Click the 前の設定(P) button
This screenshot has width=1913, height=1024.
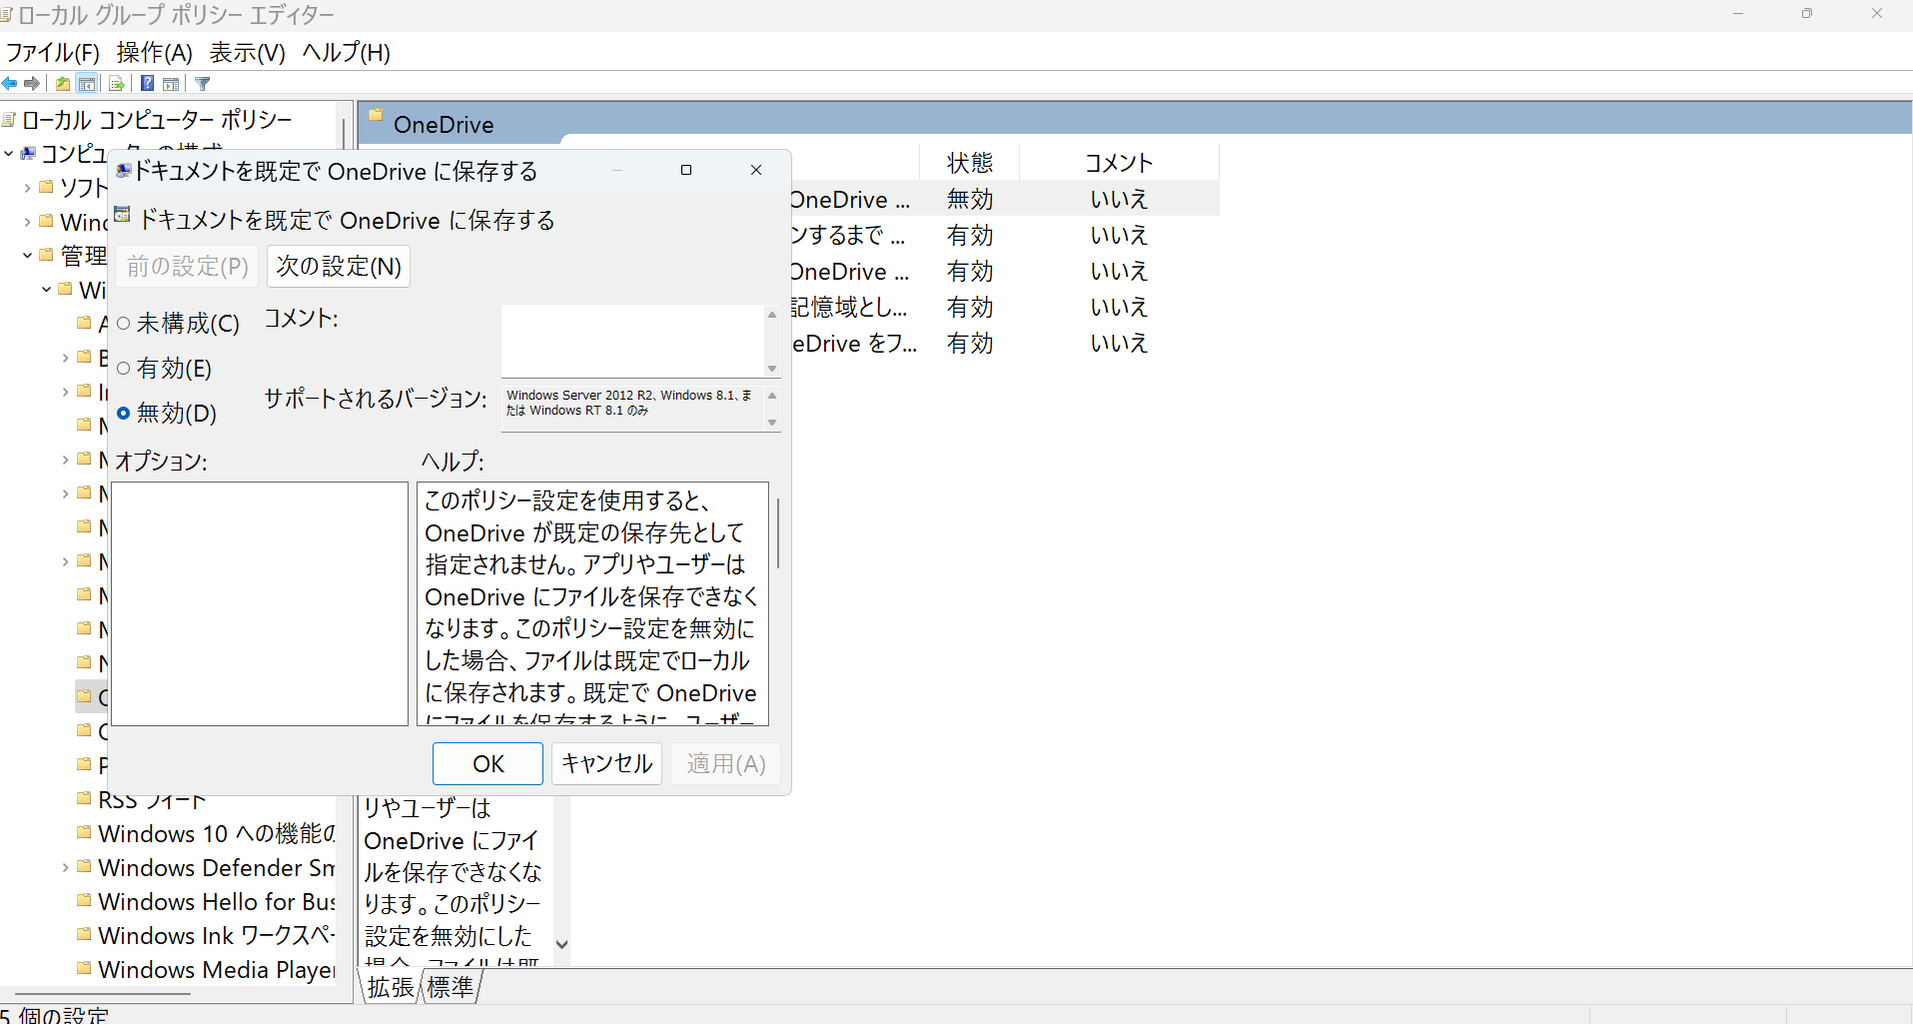(187, 266)
